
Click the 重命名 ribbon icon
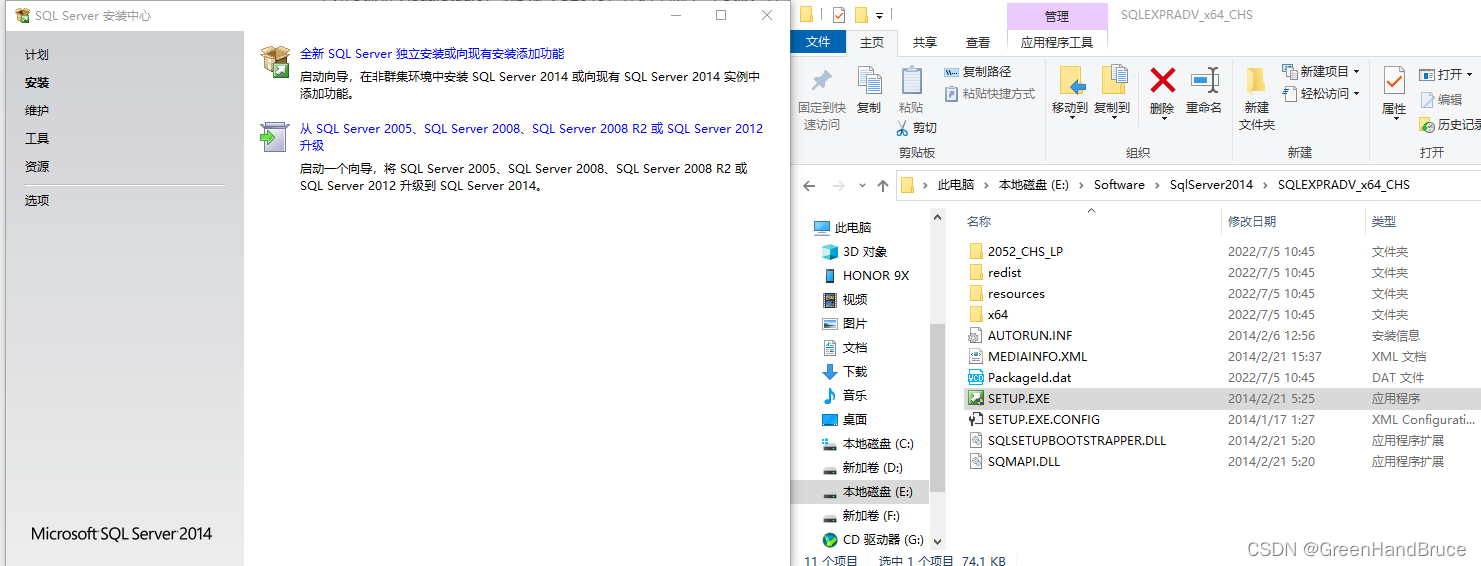point(1204,82)
